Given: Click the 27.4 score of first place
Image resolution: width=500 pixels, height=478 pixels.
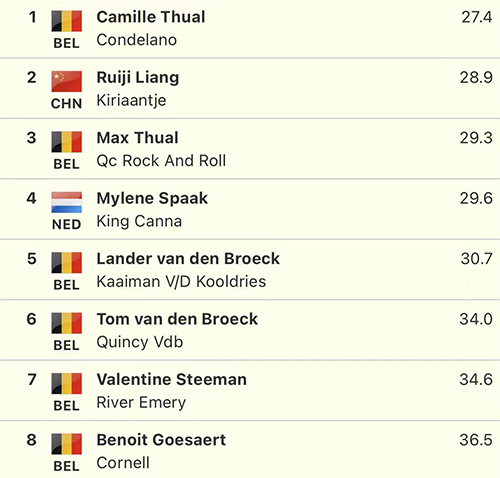Looking at the screenshot, I should point(477,17).
